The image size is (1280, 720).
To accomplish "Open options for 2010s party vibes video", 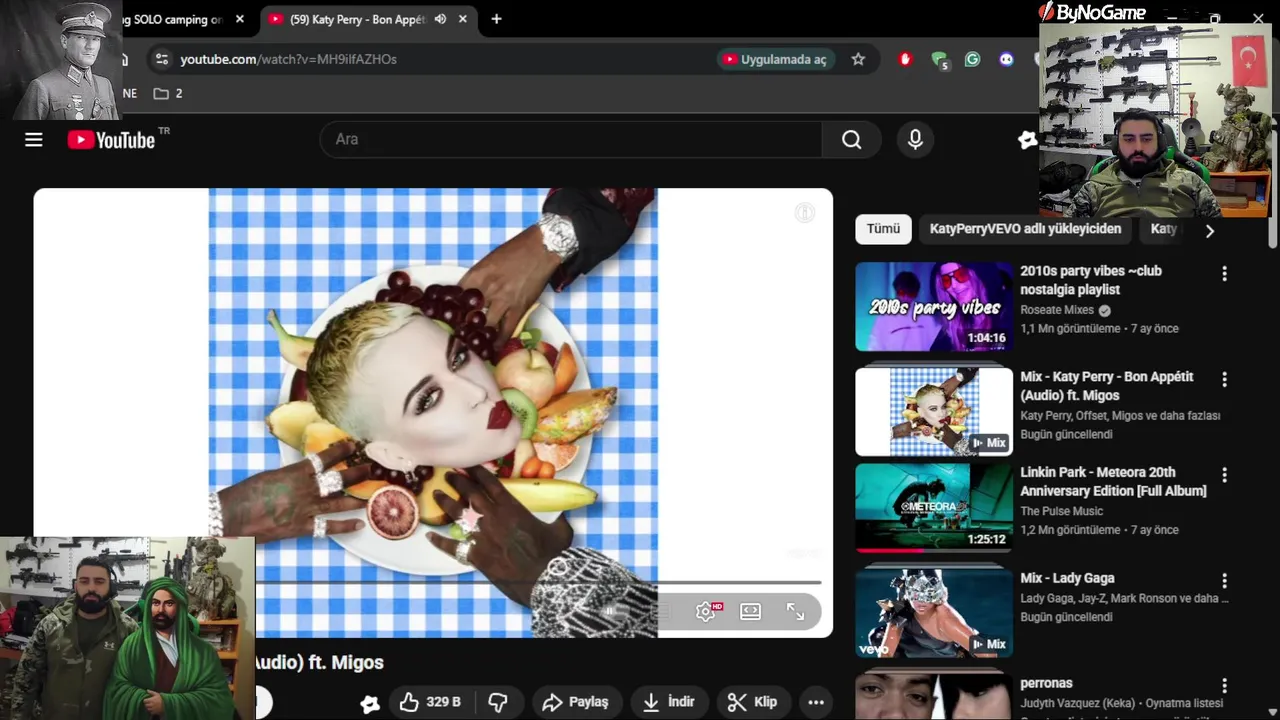I will pyautogui.click(x=1224, y=273).
